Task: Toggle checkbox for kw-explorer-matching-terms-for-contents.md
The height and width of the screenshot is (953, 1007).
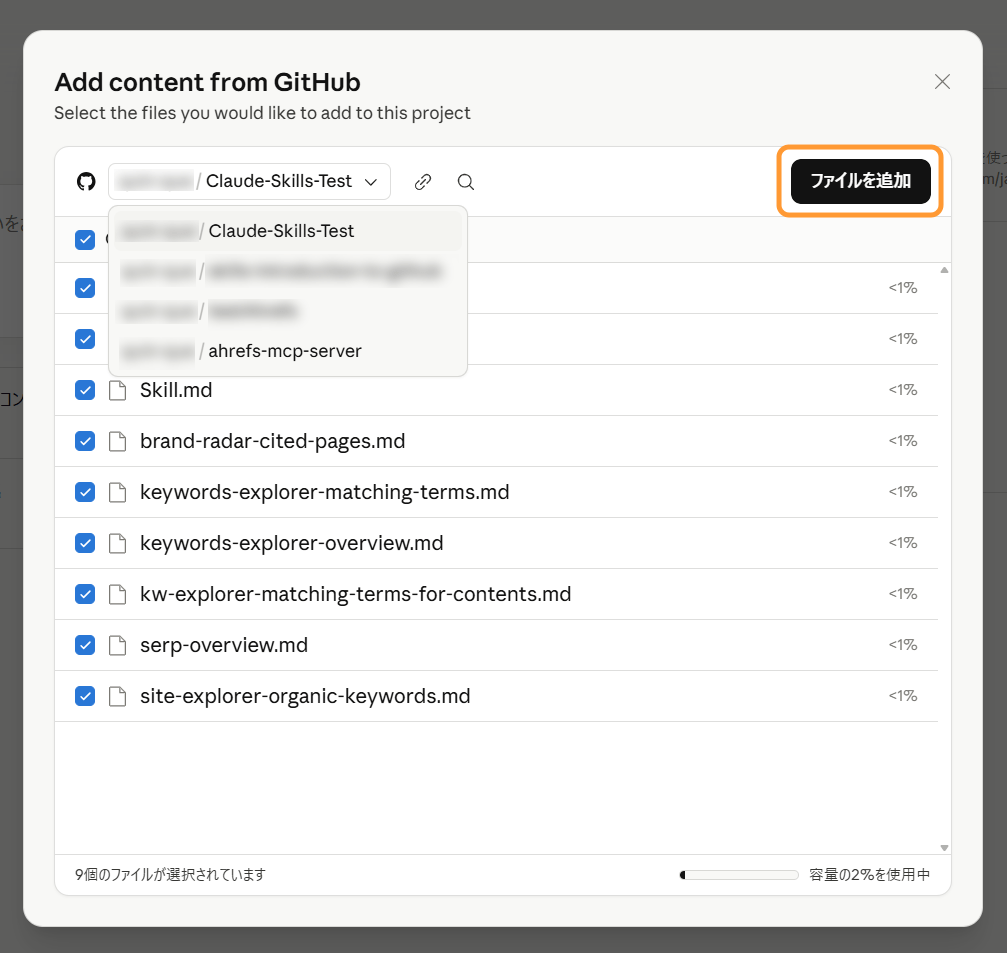Action: click(x=85, y=594)
